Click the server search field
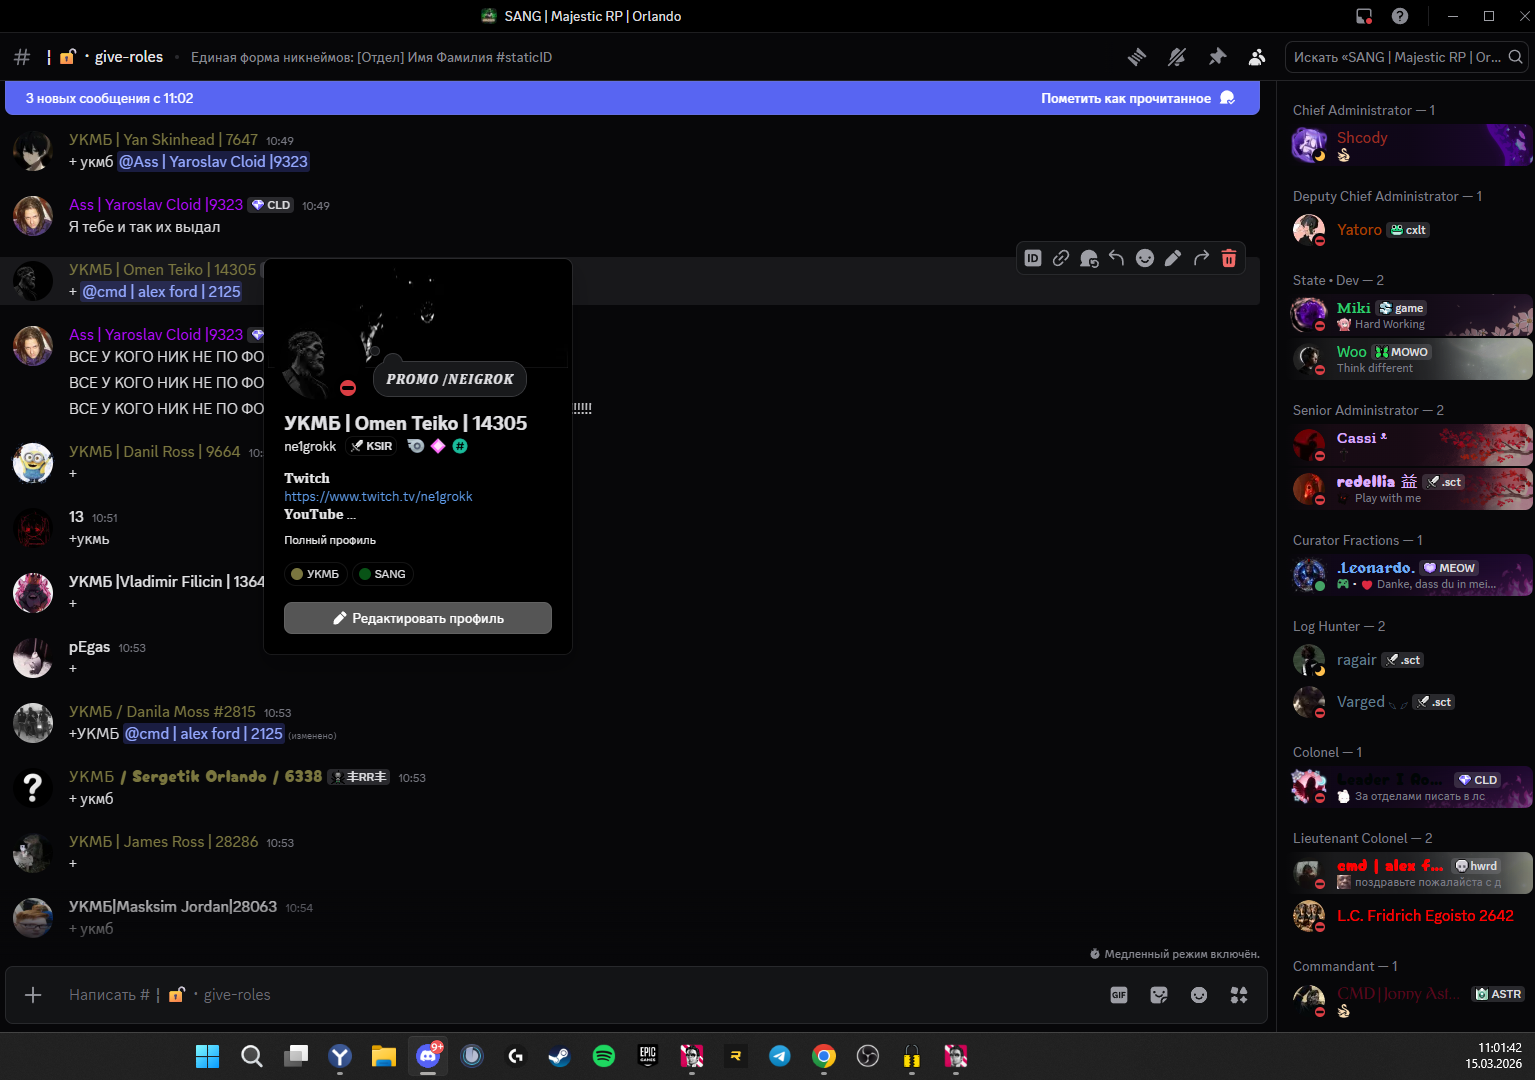Image resolution: width=1535 pixels, height=1080 pixels. pyautogui.click(x=1408, y=57)
